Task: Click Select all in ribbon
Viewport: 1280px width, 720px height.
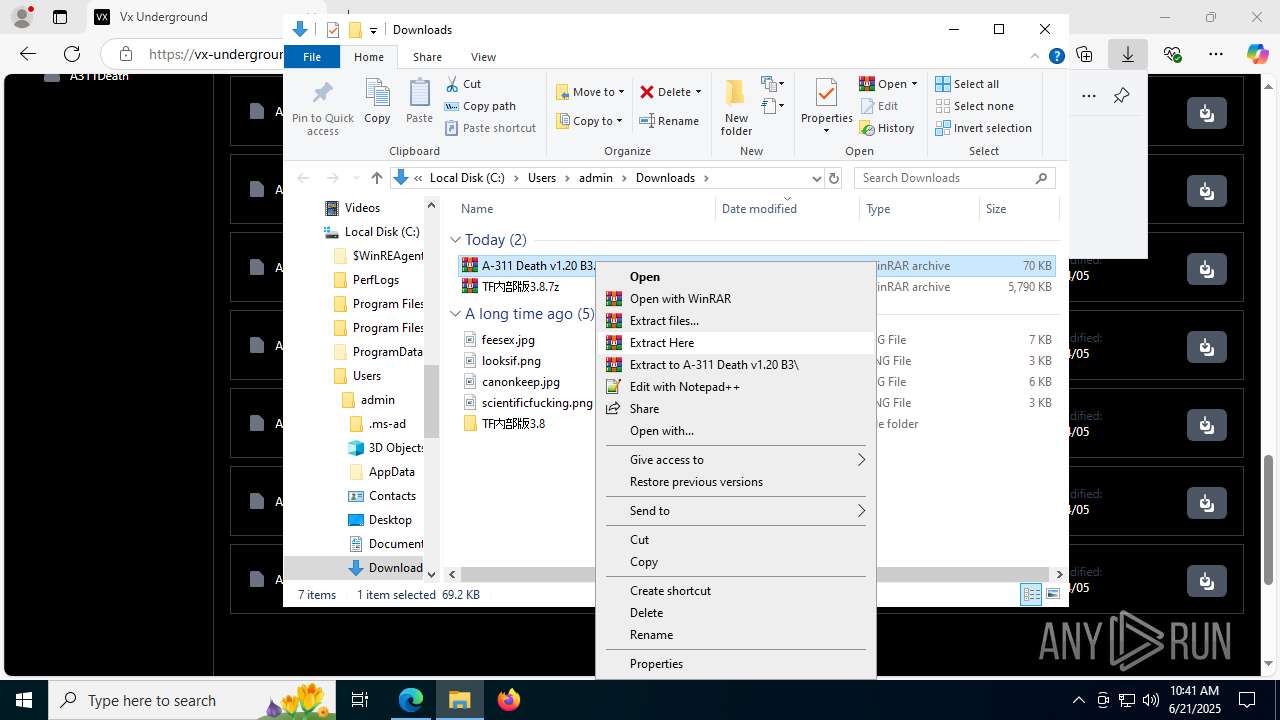Action: tap(967, 84)
